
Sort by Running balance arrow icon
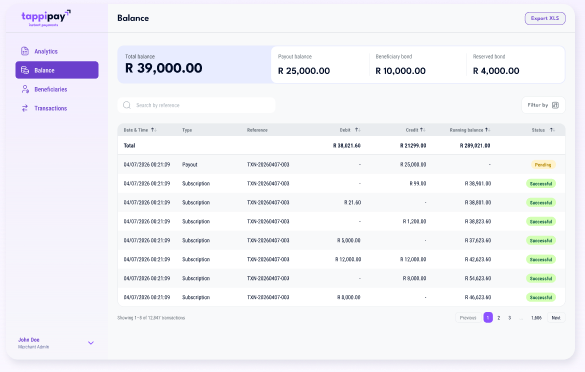[487, 130]
